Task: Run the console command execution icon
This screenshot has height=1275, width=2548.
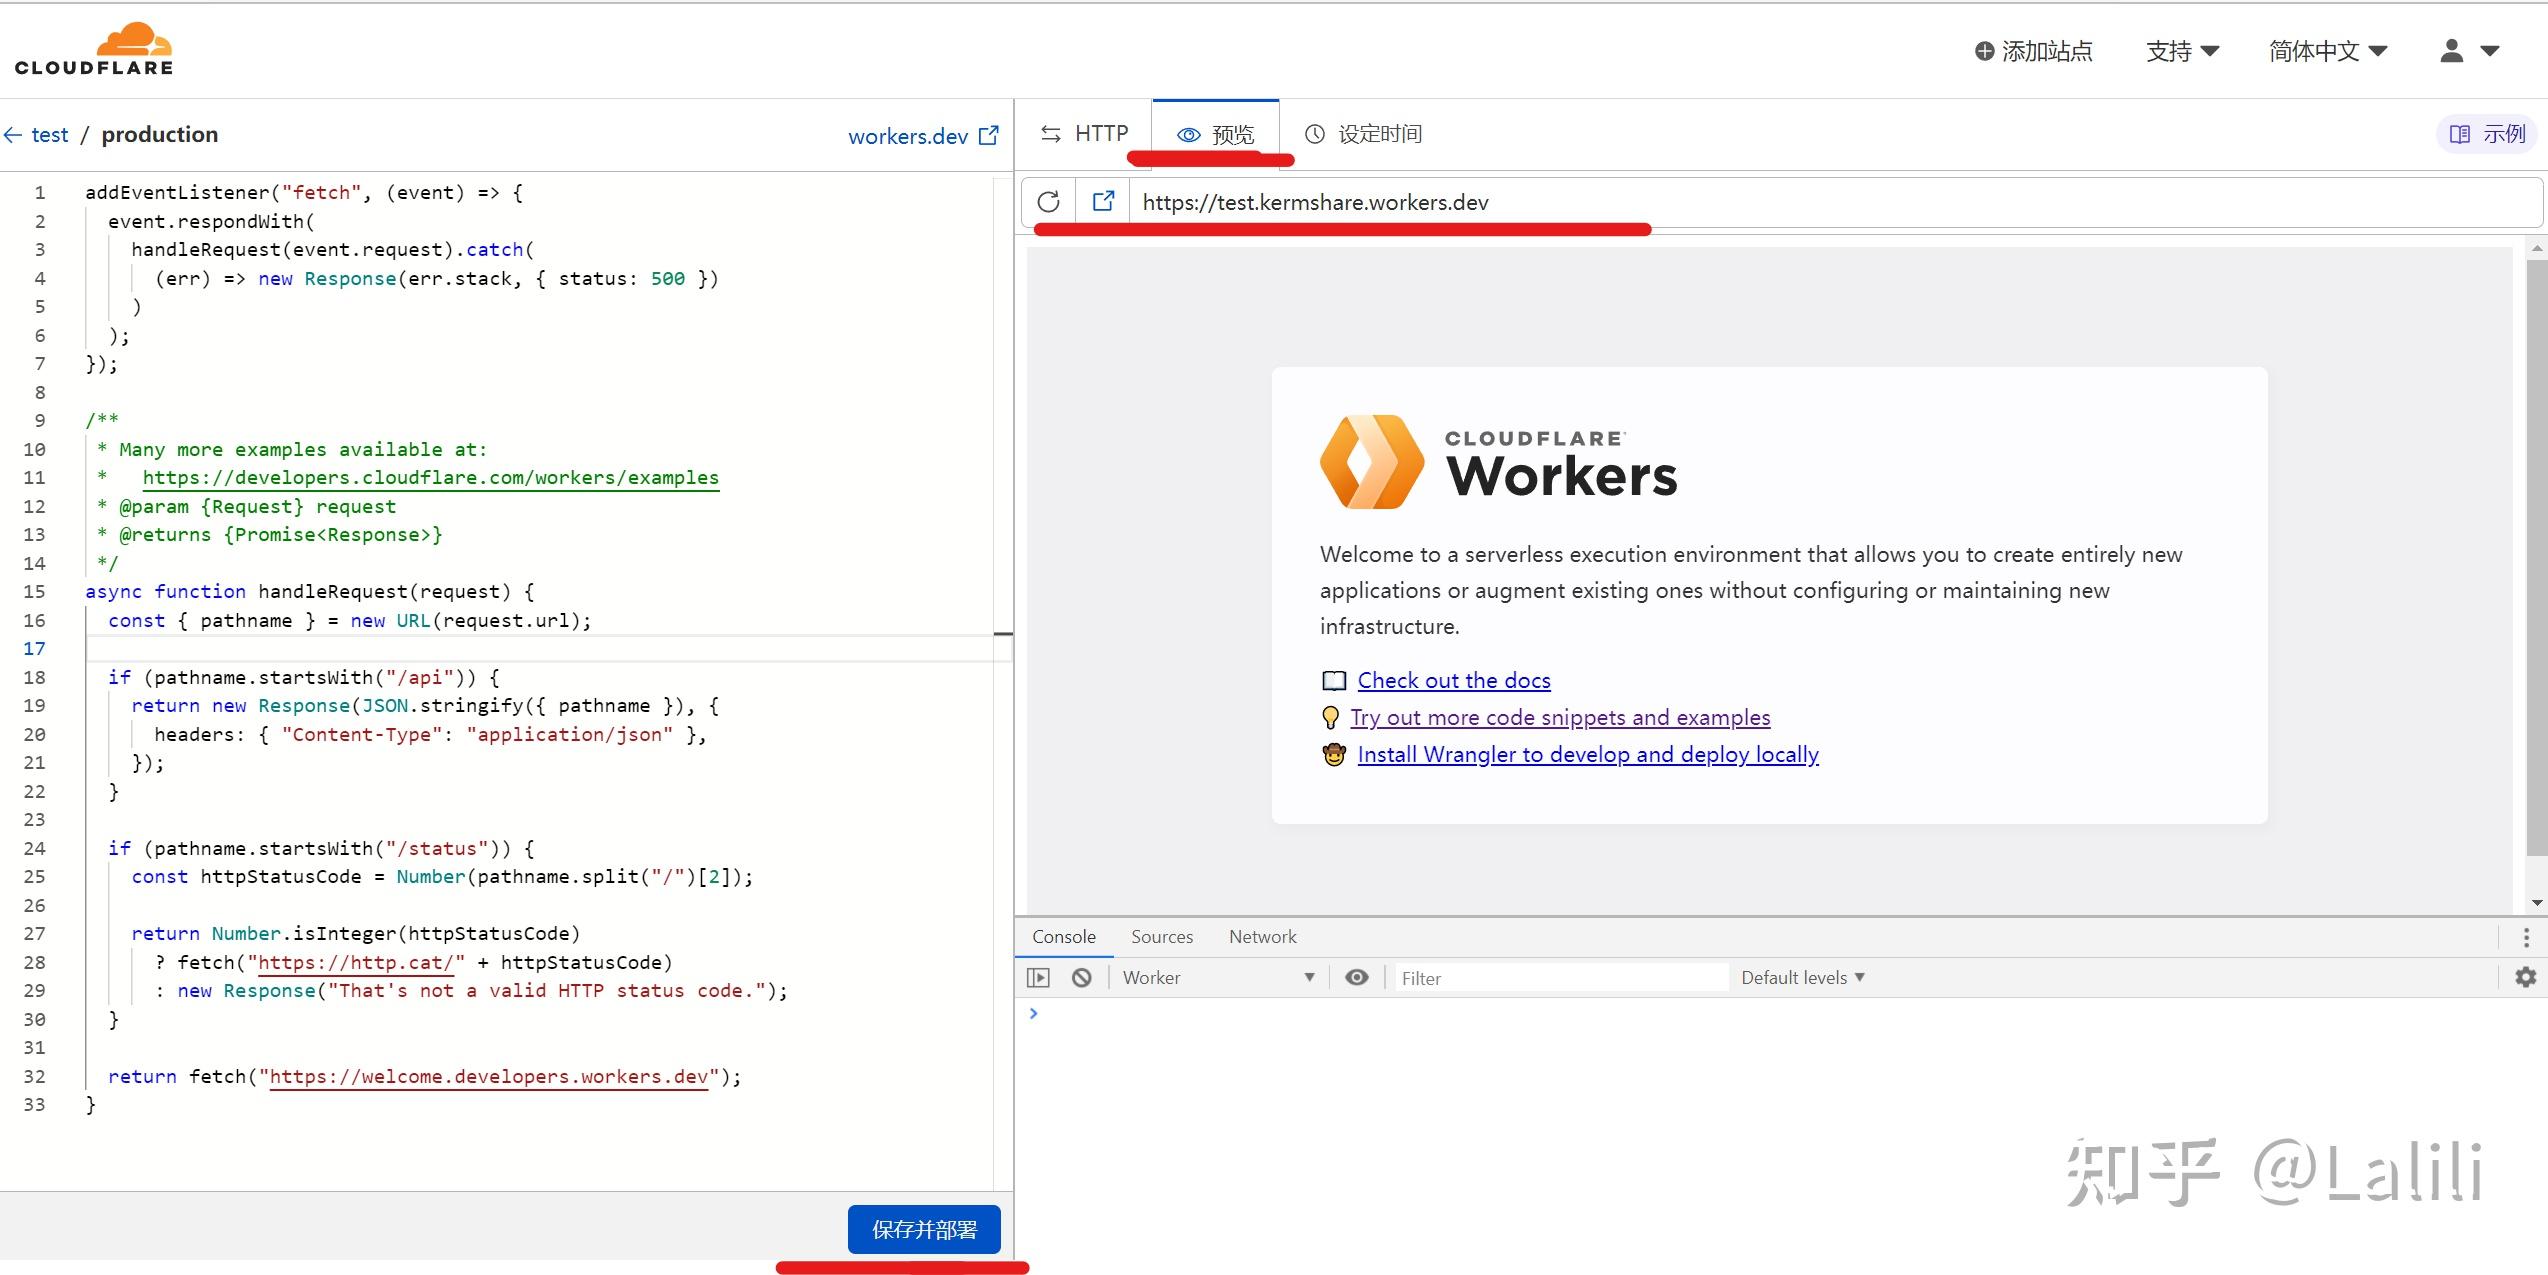Action: [1038, 977]
